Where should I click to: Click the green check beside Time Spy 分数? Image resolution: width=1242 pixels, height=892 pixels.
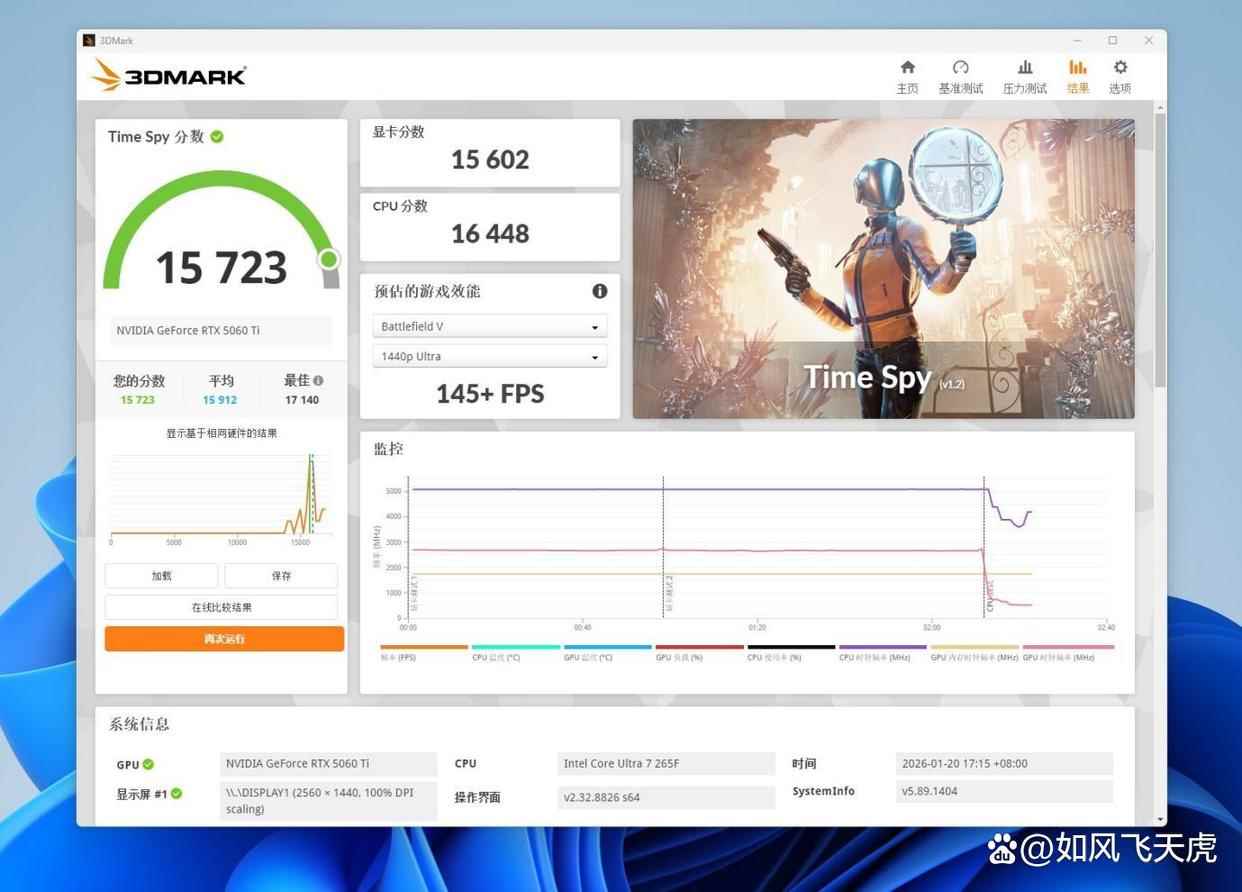[x=217, y=136]
